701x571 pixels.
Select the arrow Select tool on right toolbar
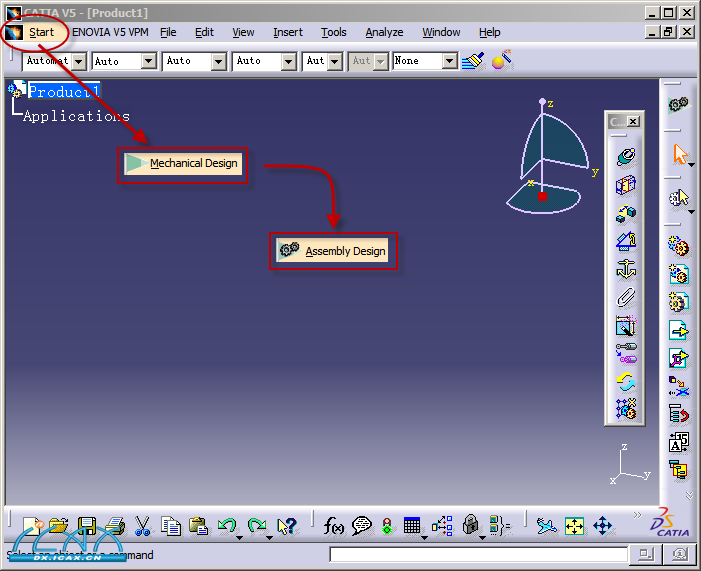(x=681, y=154)
